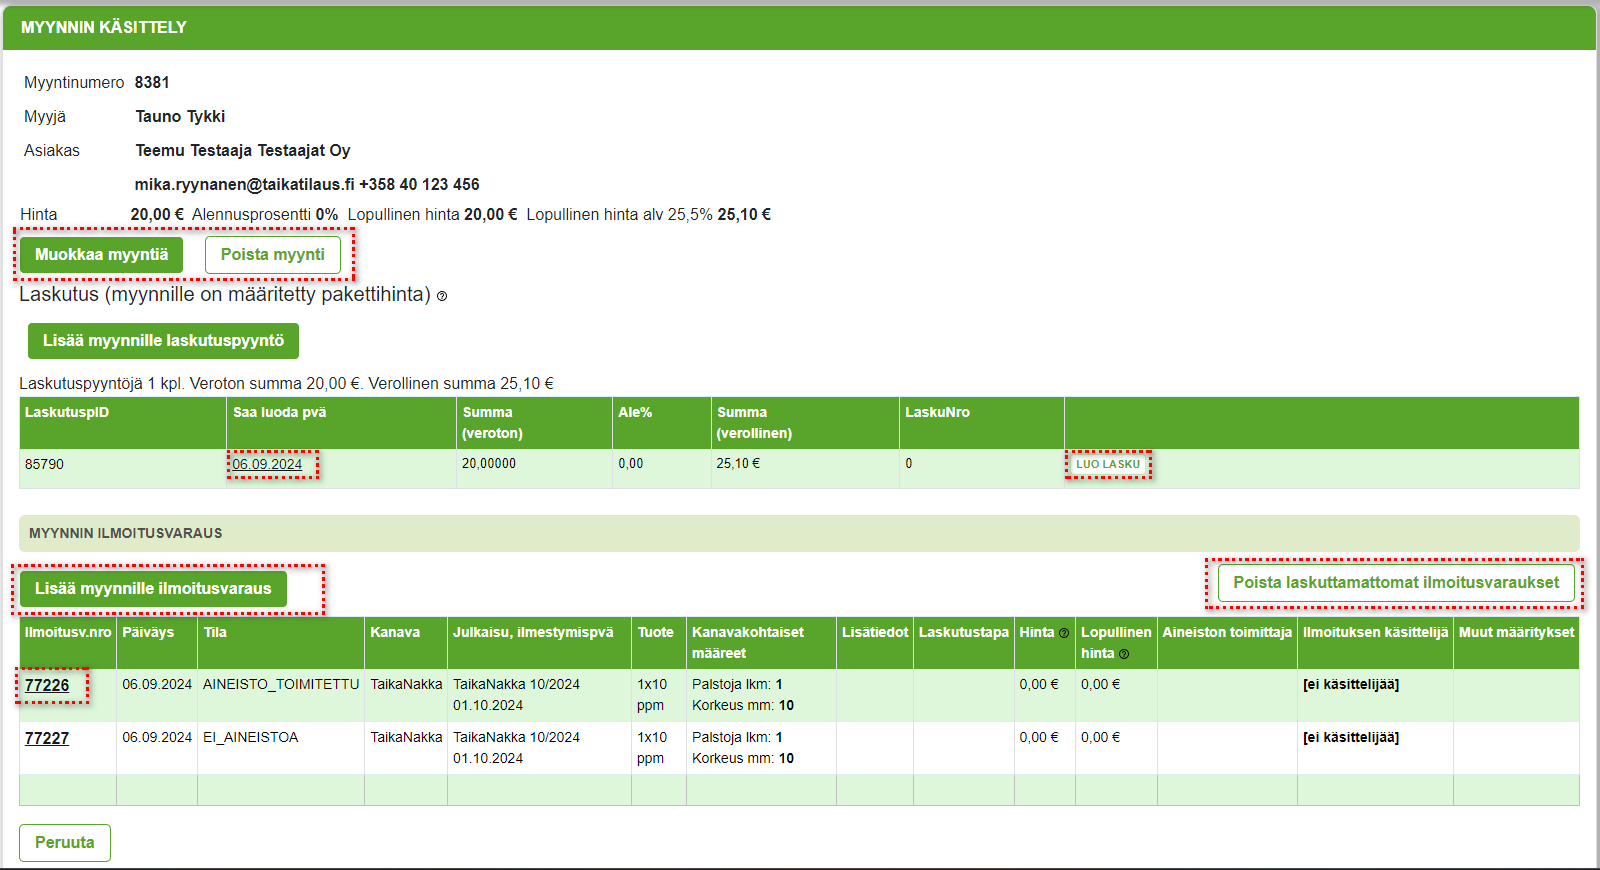The image size is (1600, 870).
Task: Click customer name Teemu Testaaja Testaajat Oy
Action: click(243, 150)
